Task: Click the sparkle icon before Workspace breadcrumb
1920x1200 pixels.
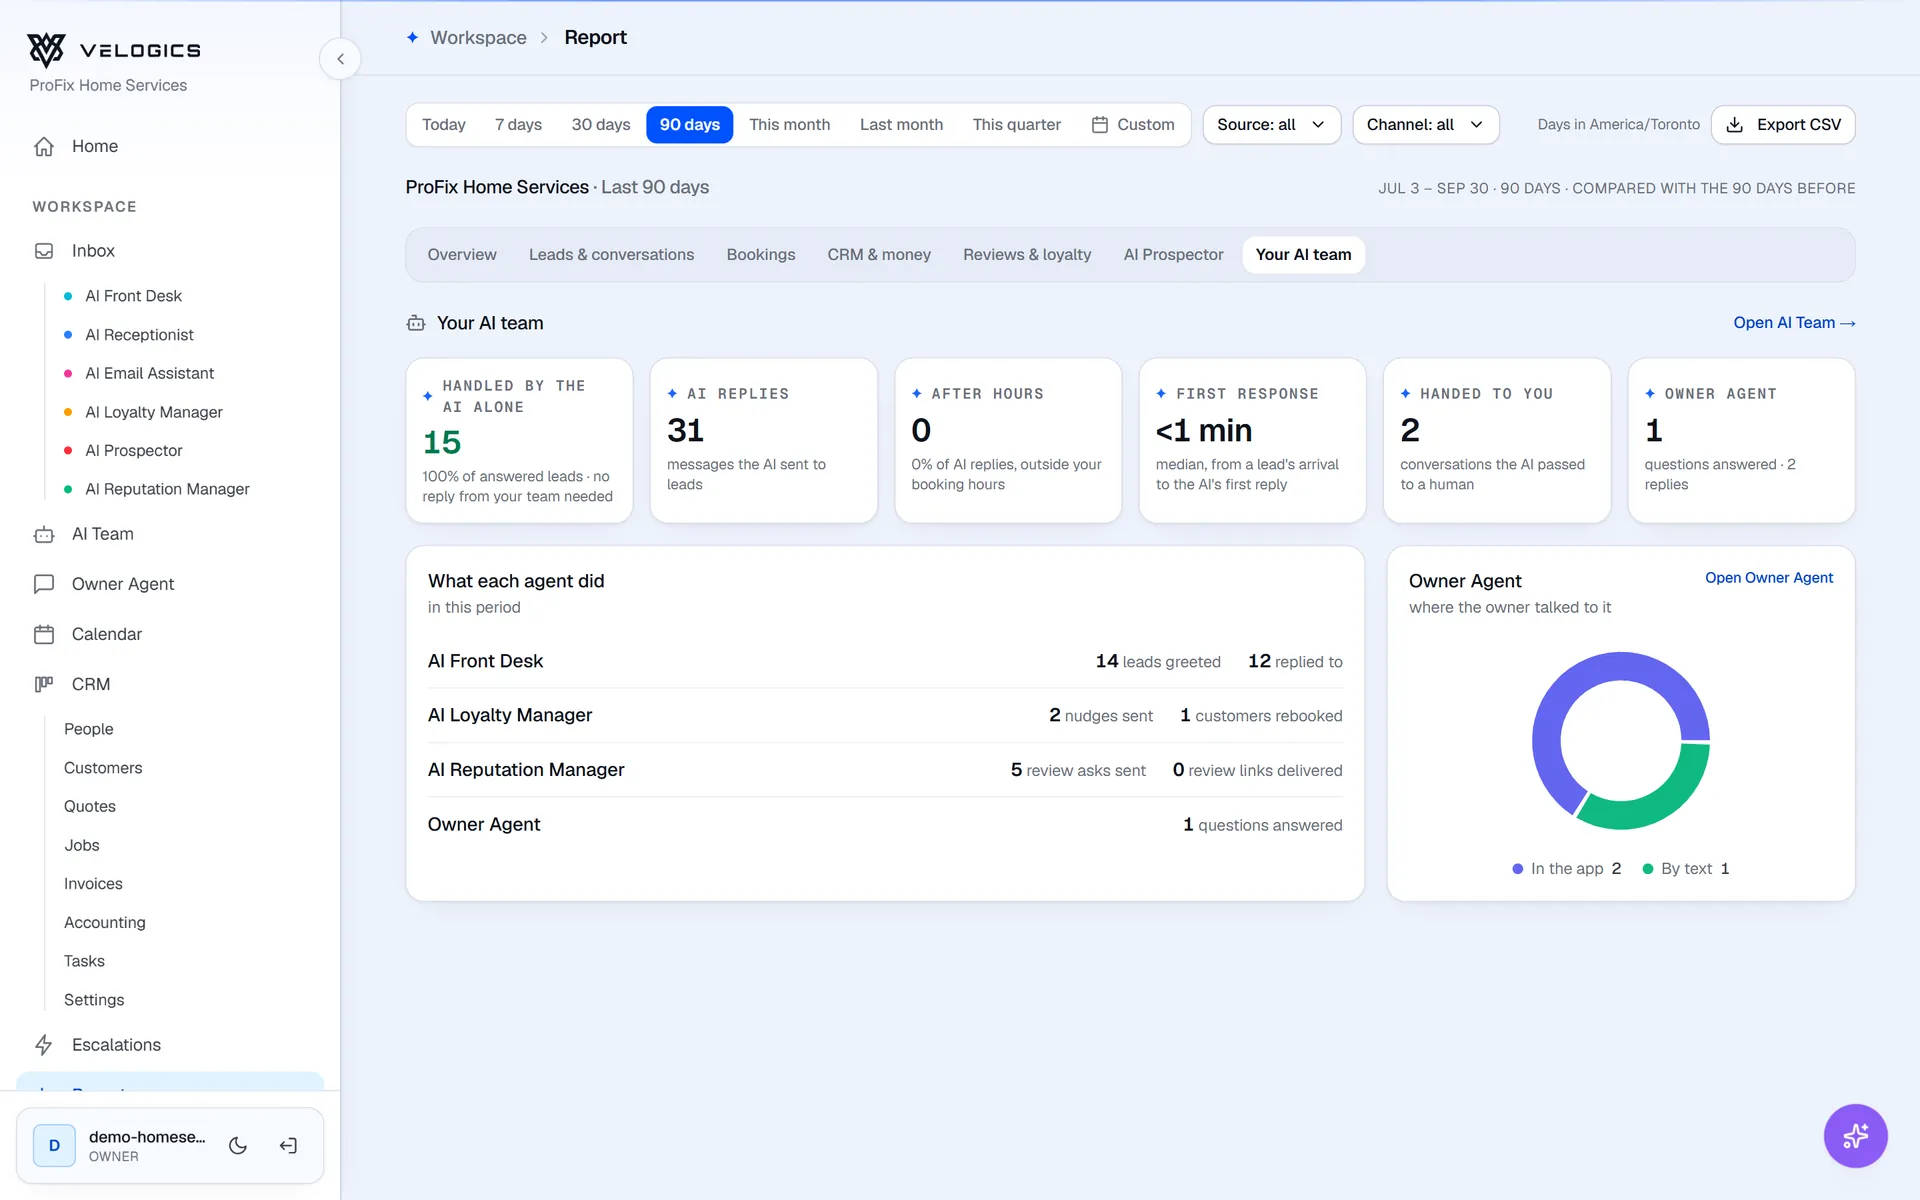Action: click(412, 37)
